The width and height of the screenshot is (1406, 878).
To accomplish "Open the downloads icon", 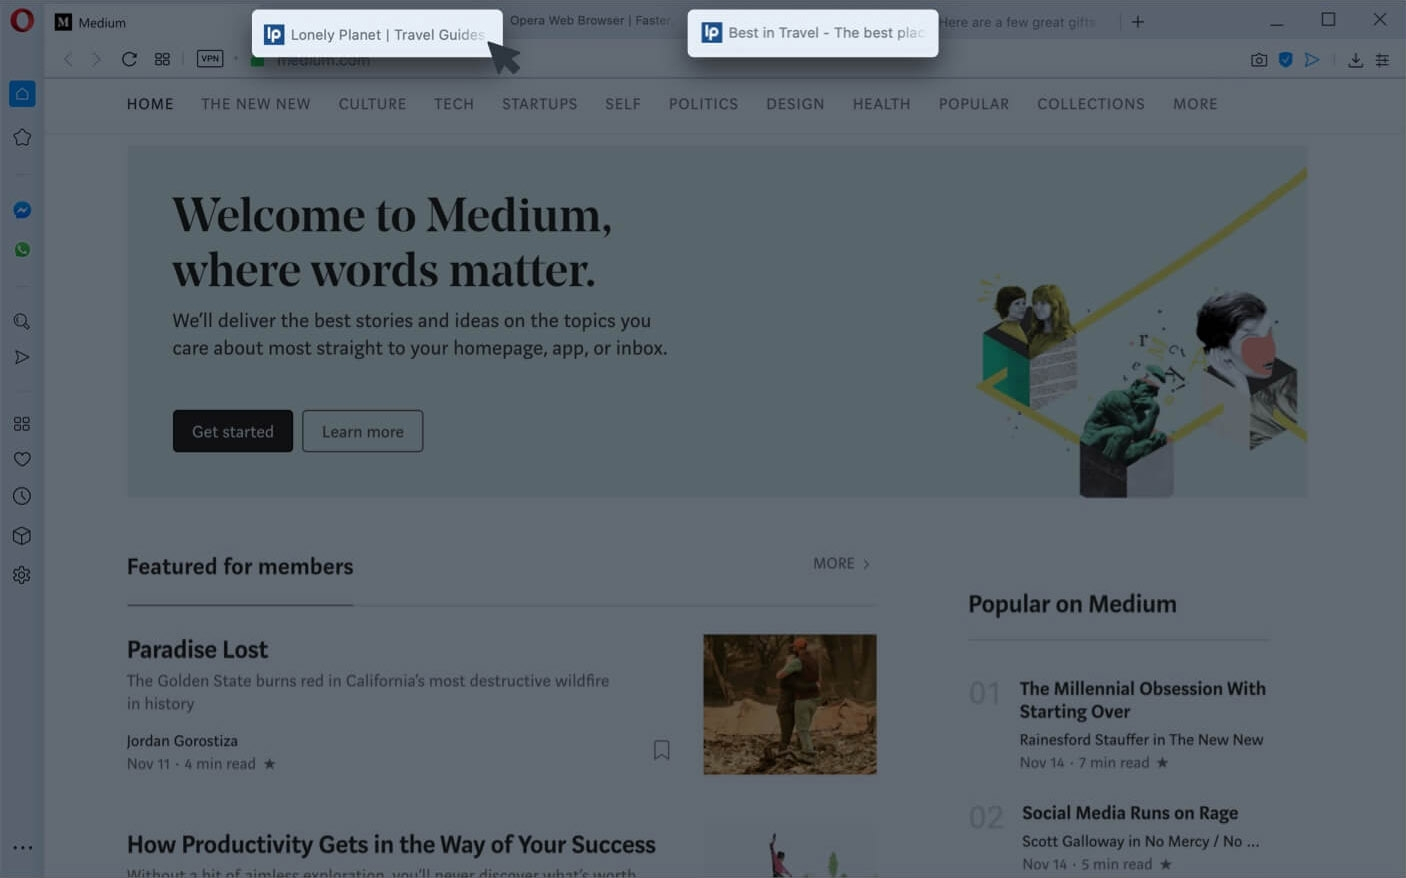I will coord(1355,60).
